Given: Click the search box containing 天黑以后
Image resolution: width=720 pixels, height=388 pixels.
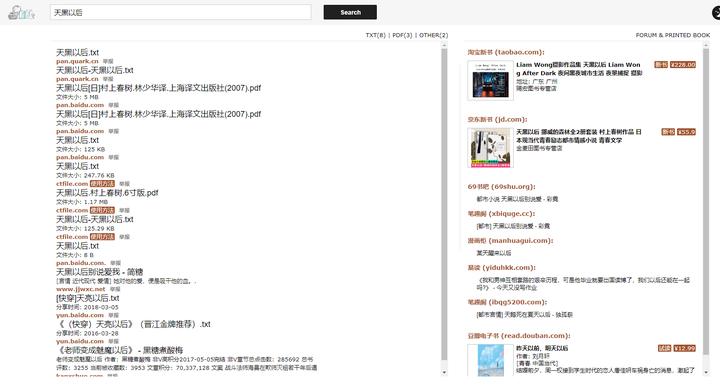Looking at the screenshot, I should pyautogui.click(x=180, y=12).
